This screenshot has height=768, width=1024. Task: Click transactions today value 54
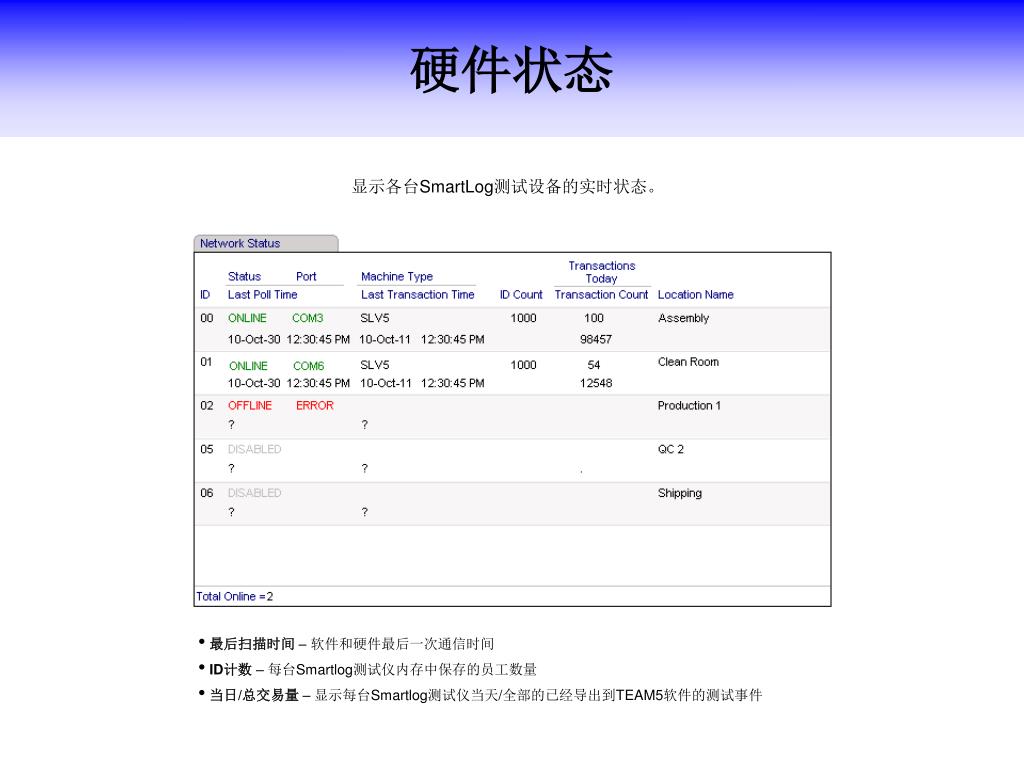click(x=594, y=365)
